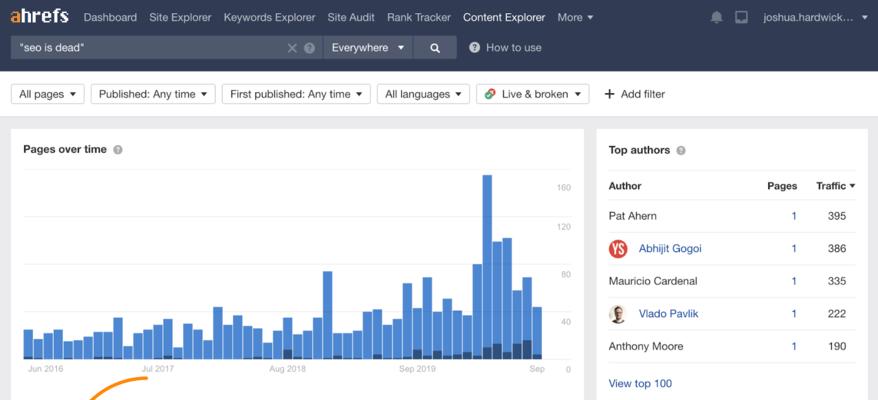Click Anthony Moore's pages count

794,346
